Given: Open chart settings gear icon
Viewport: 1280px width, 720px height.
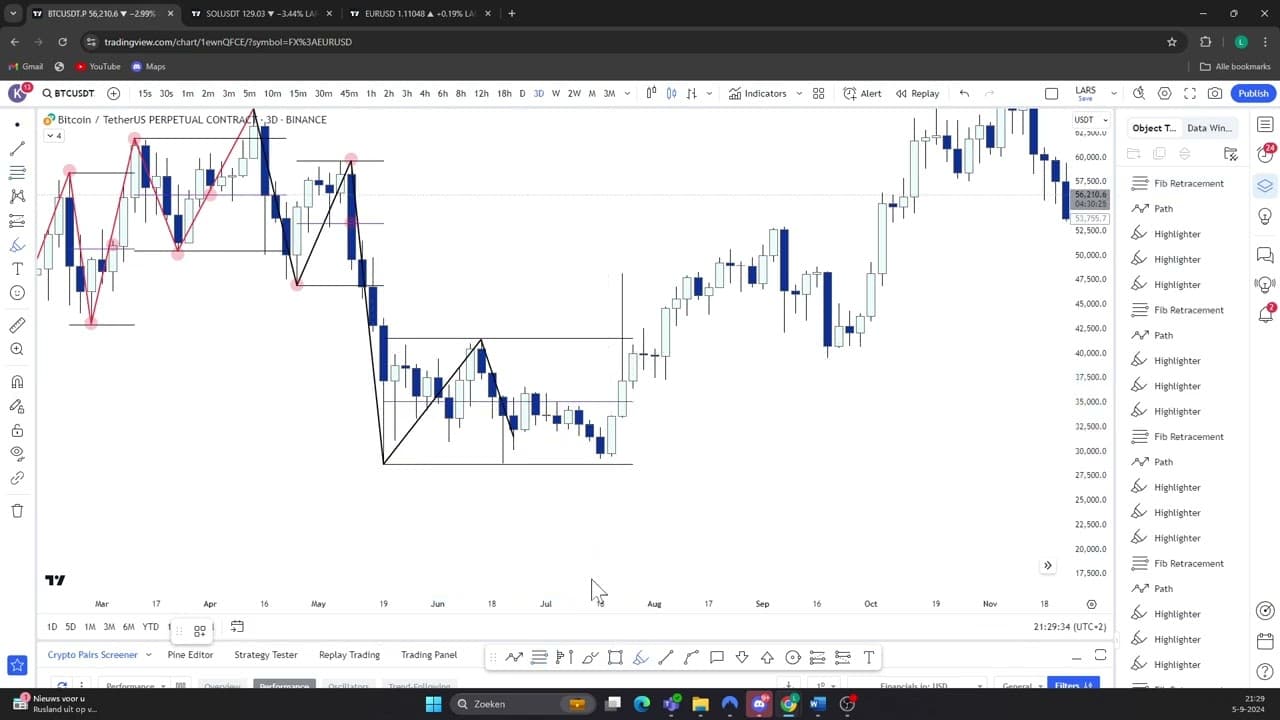Looking at the screenshot, I should click(1164, 93).
